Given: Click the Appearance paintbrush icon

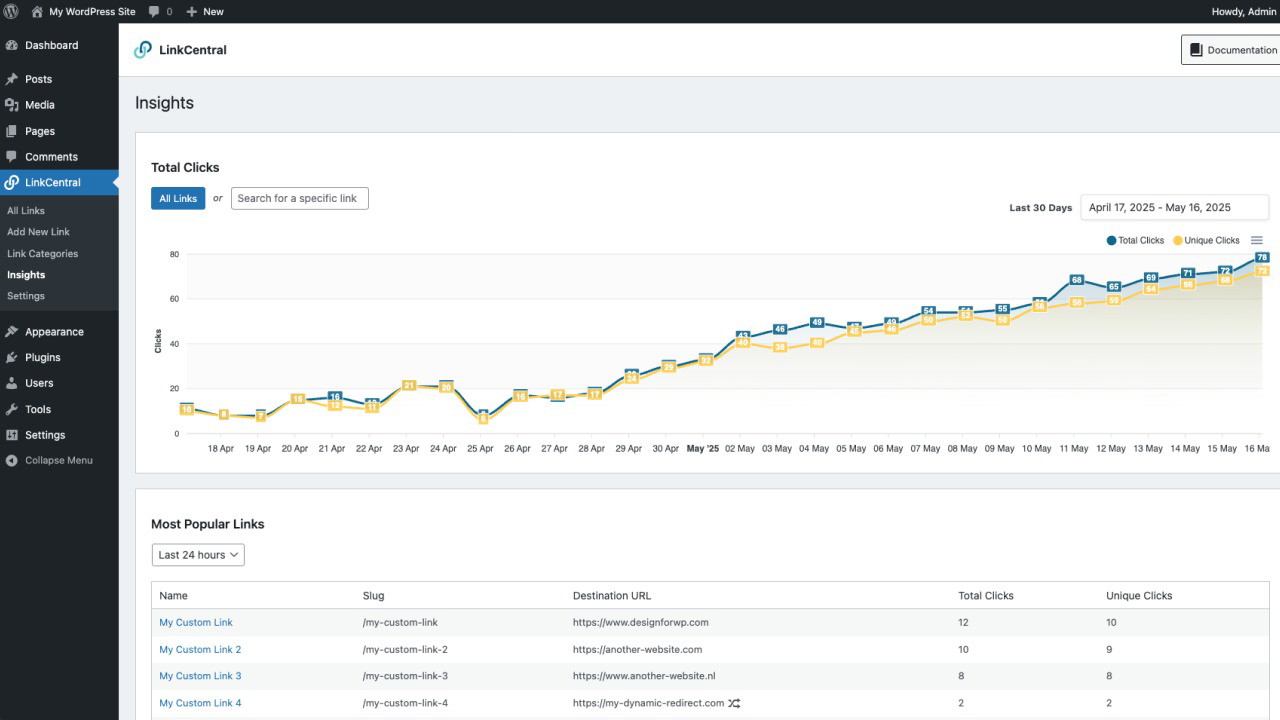Looking at the screenshot, I should coord(12,332).
